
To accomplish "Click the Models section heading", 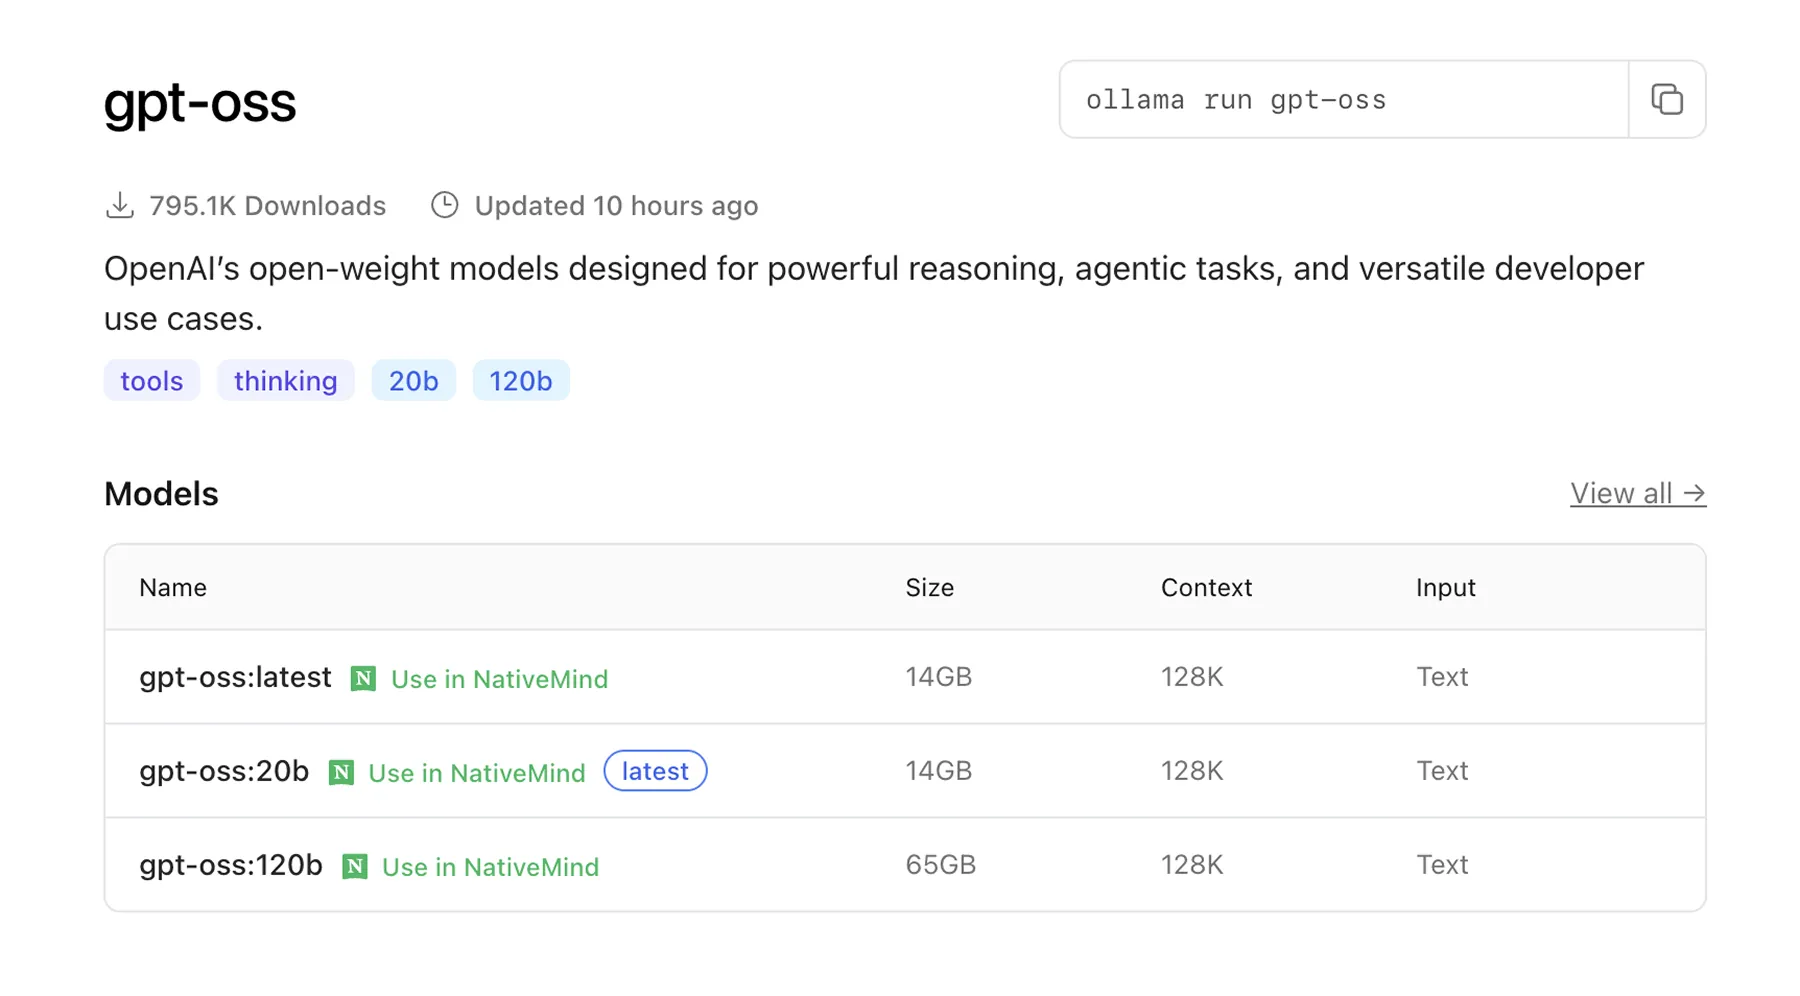I will (161, 494).
